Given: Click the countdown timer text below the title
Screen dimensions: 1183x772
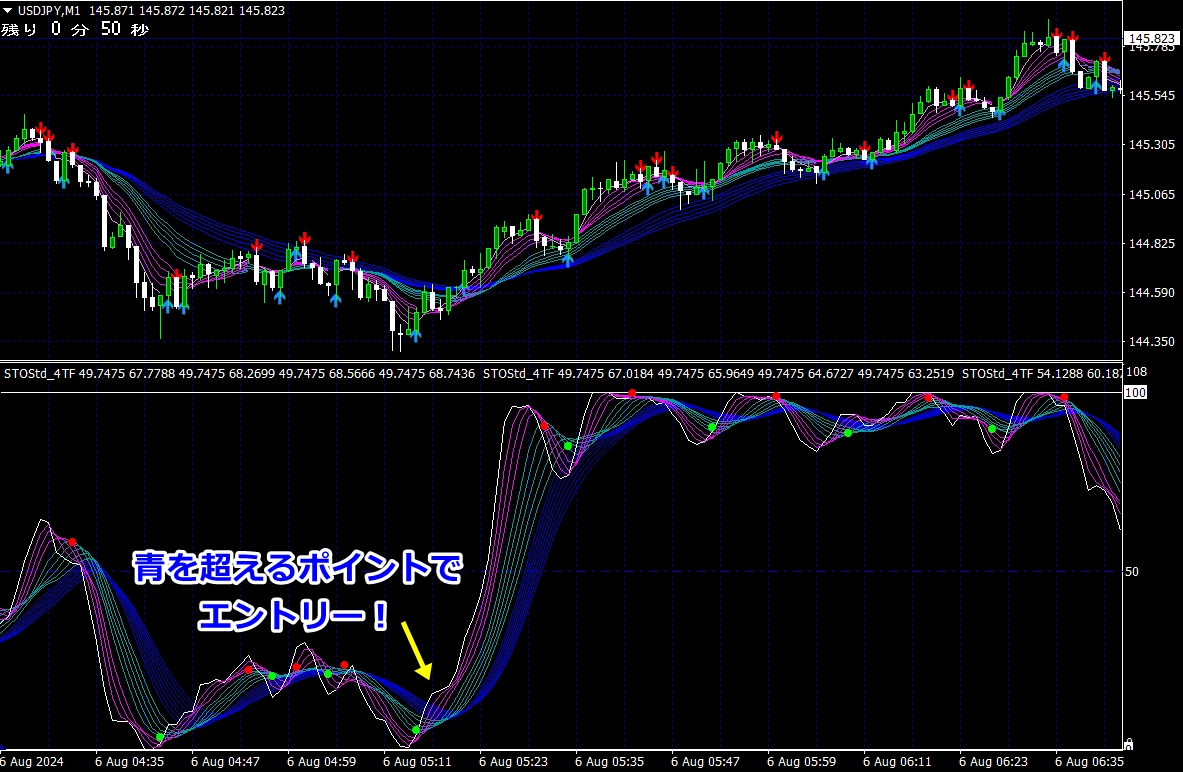Looking at the screenshot, I should coord(75,29).
